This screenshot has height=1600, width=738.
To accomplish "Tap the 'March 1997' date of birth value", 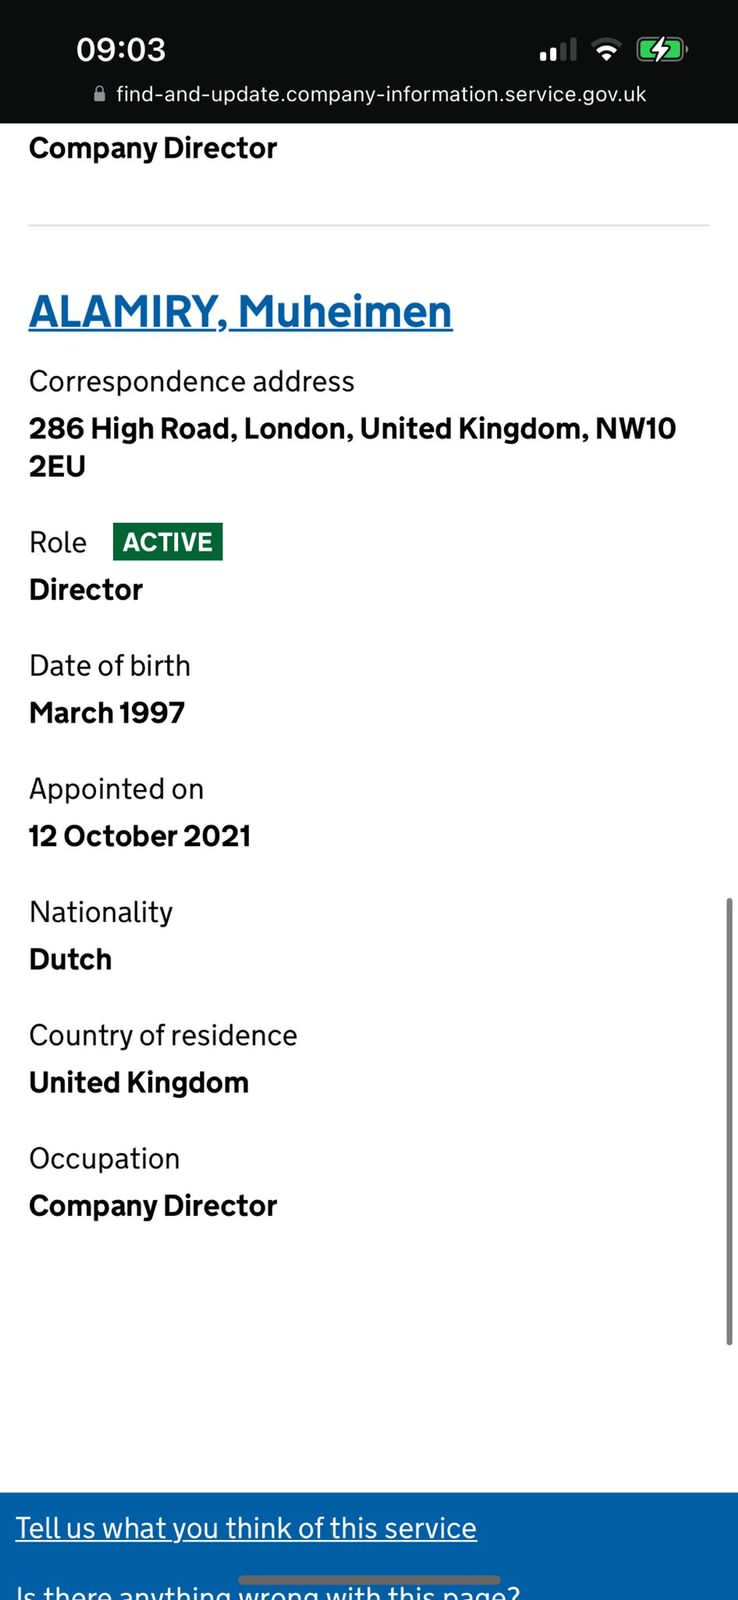I will point(107,713).
